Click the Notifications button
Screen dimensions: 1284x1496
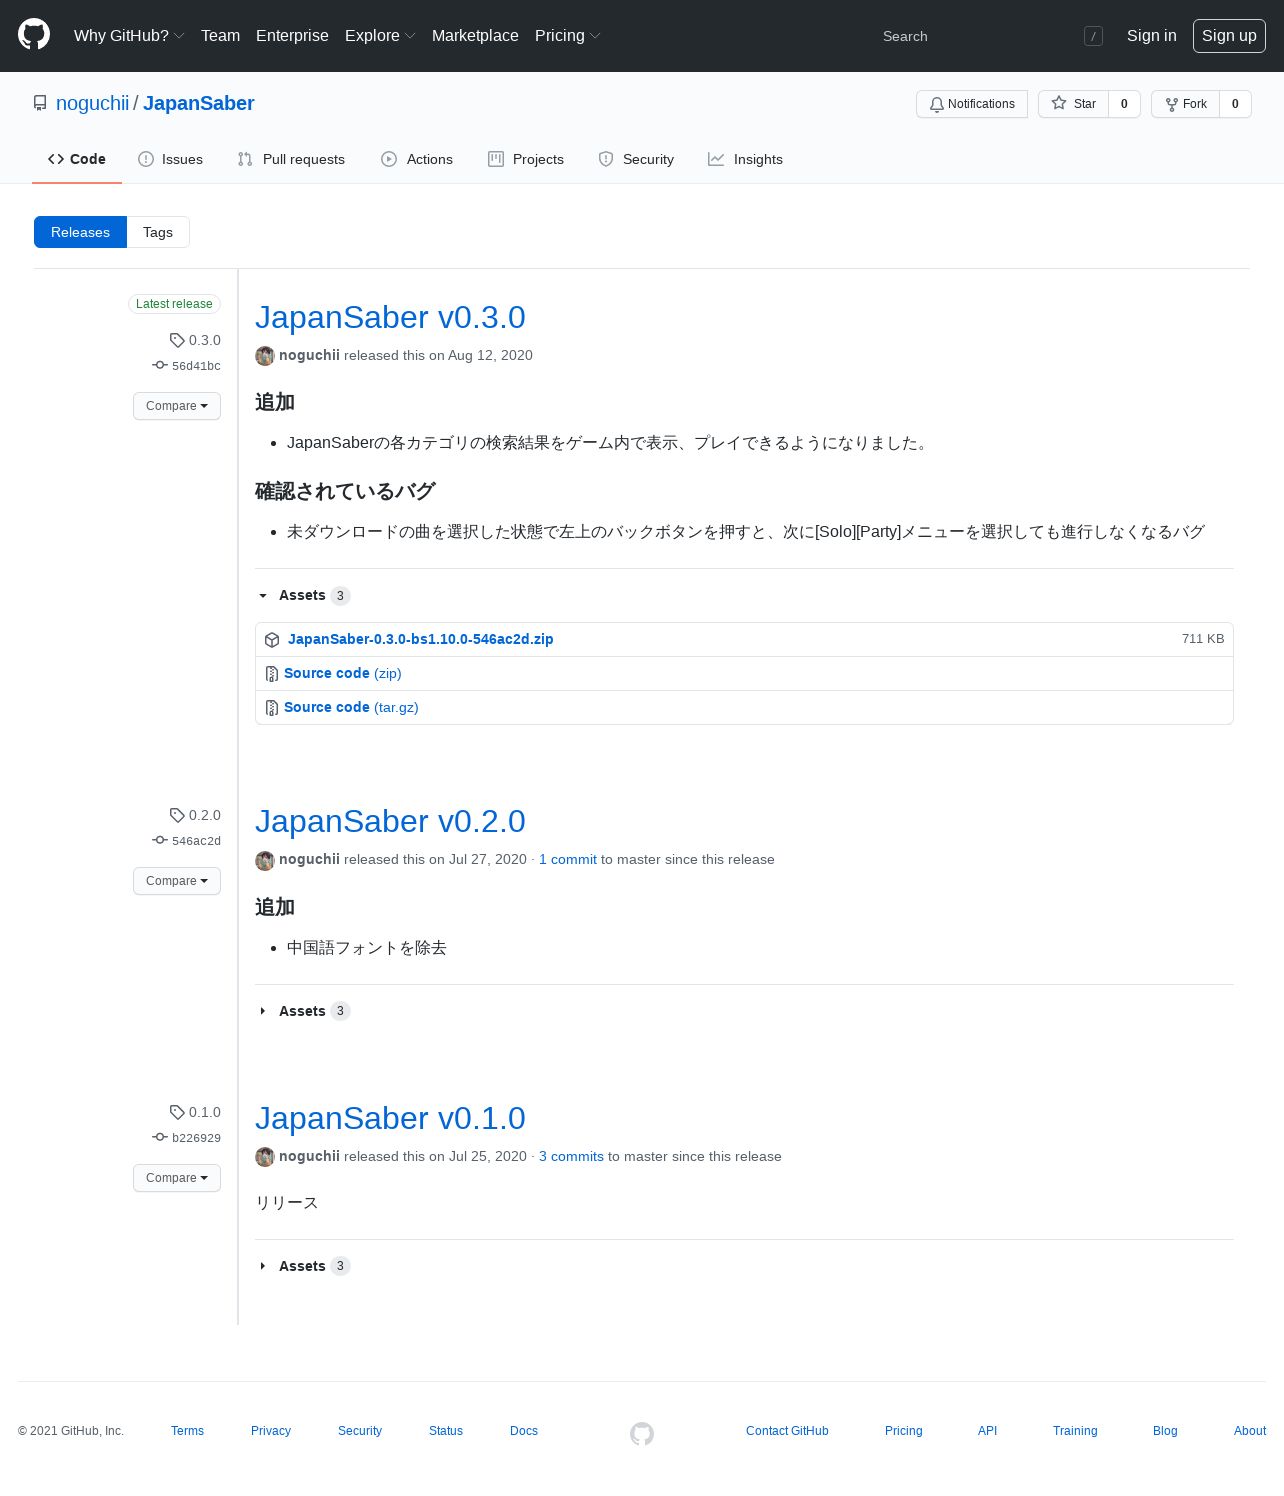pyautogui.click(x=972, y=104)
